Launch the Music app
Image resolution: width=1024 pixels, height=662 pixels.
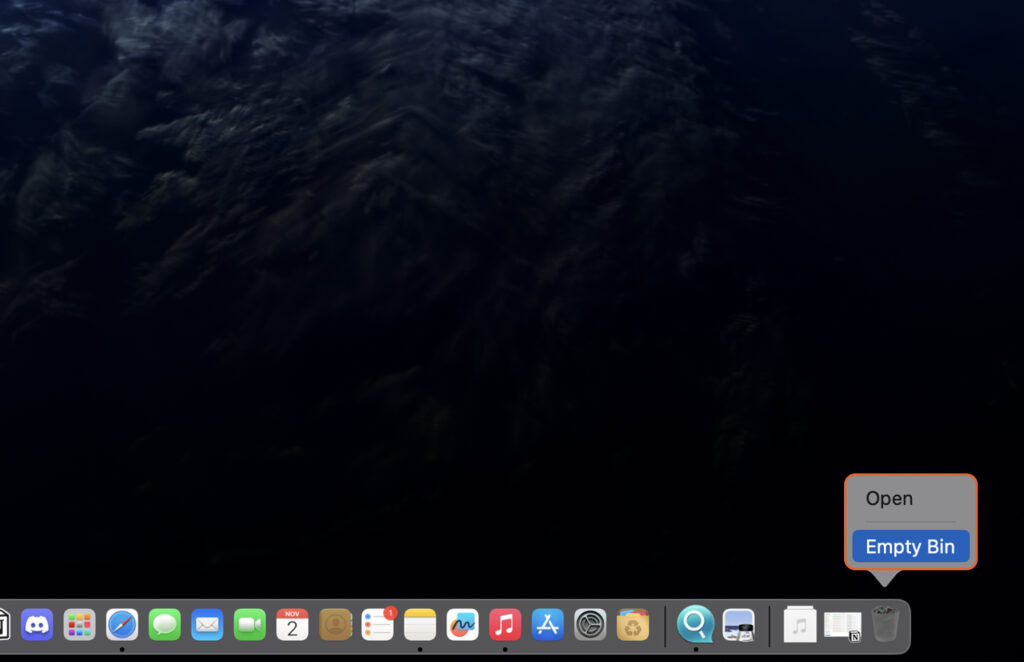pos(505,625)
